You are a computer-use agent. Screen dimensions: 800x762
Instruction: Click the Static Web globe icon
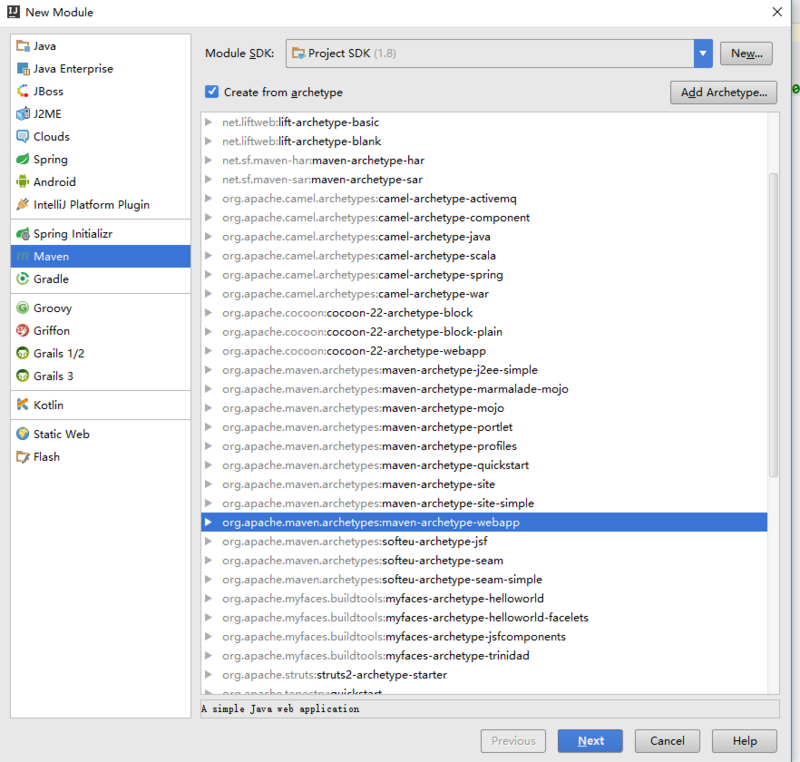[22, 434]
